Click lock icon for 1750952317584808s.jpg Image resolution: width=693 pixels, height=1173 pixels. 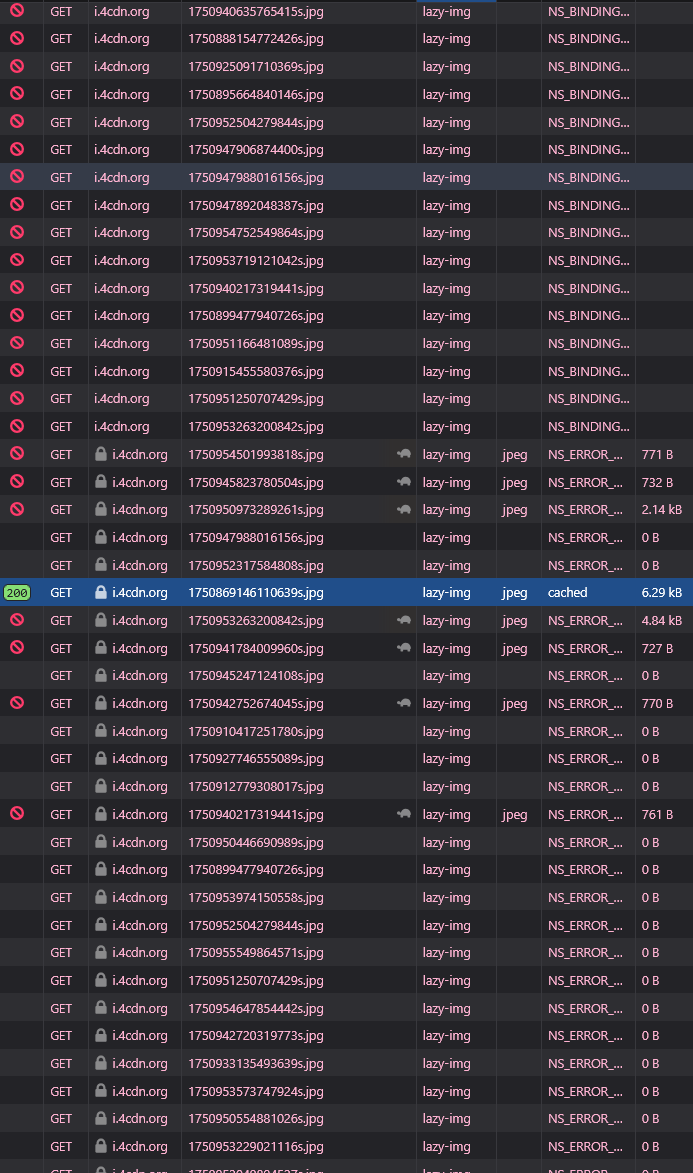(x=101, y=564)
